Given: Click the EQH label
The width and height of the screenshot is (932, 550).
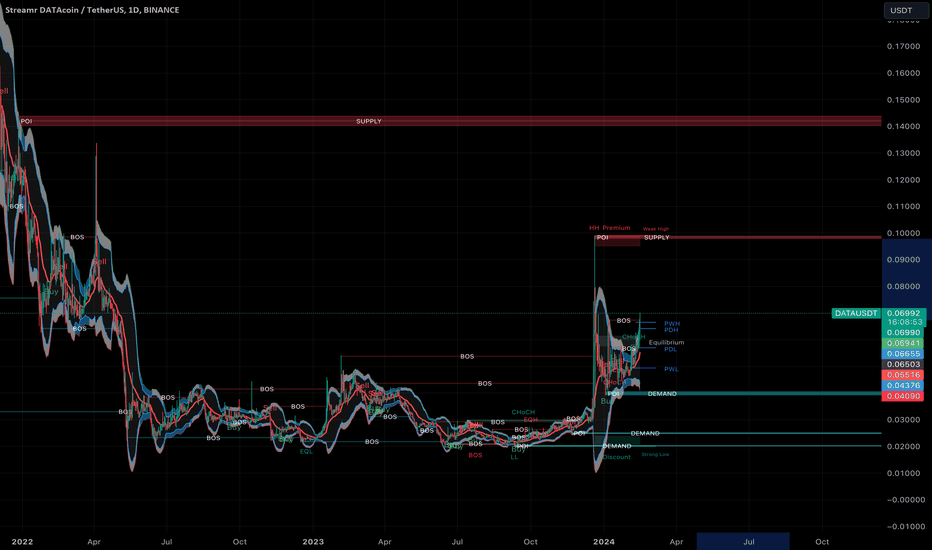Looking at the screenshot, I should (x=530, y=420).
